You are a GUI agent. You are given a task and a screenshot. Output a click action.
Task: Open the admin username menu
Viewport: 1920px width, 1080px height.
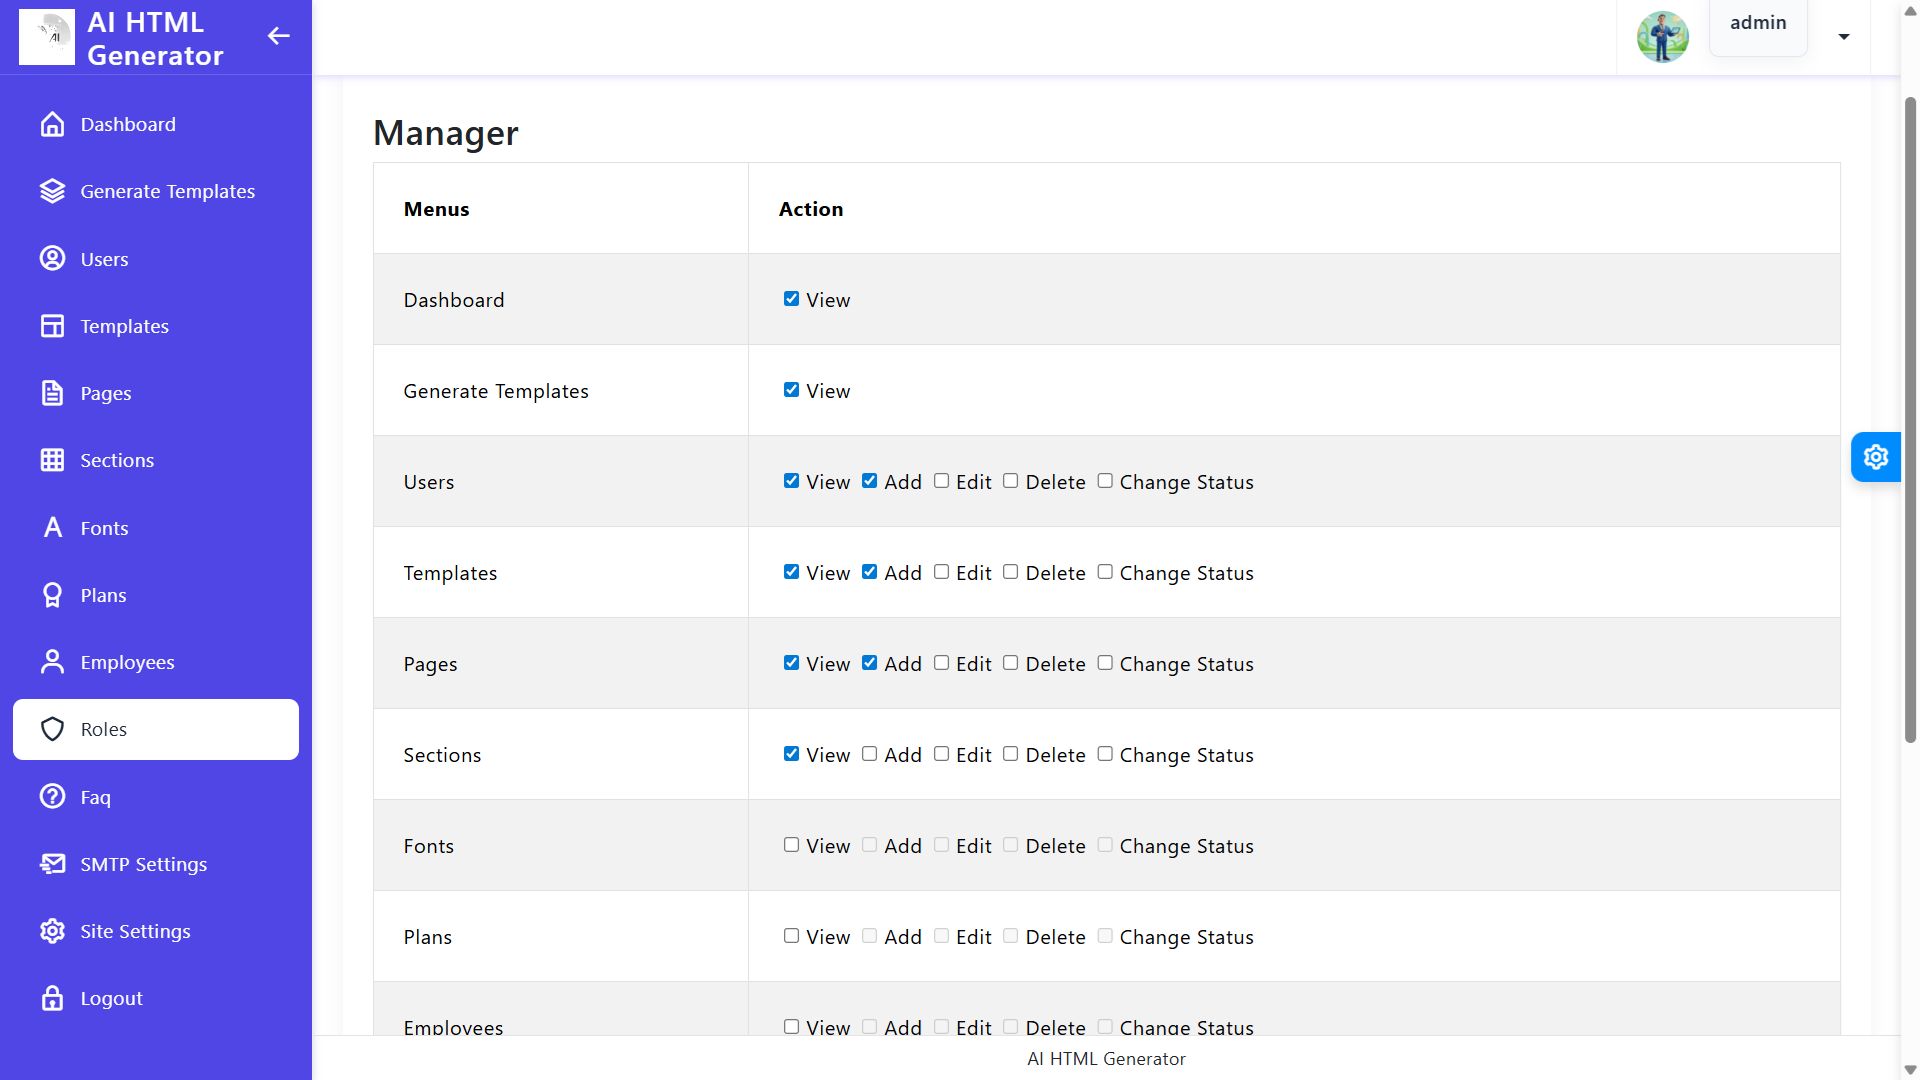[x=1757, y=24]
